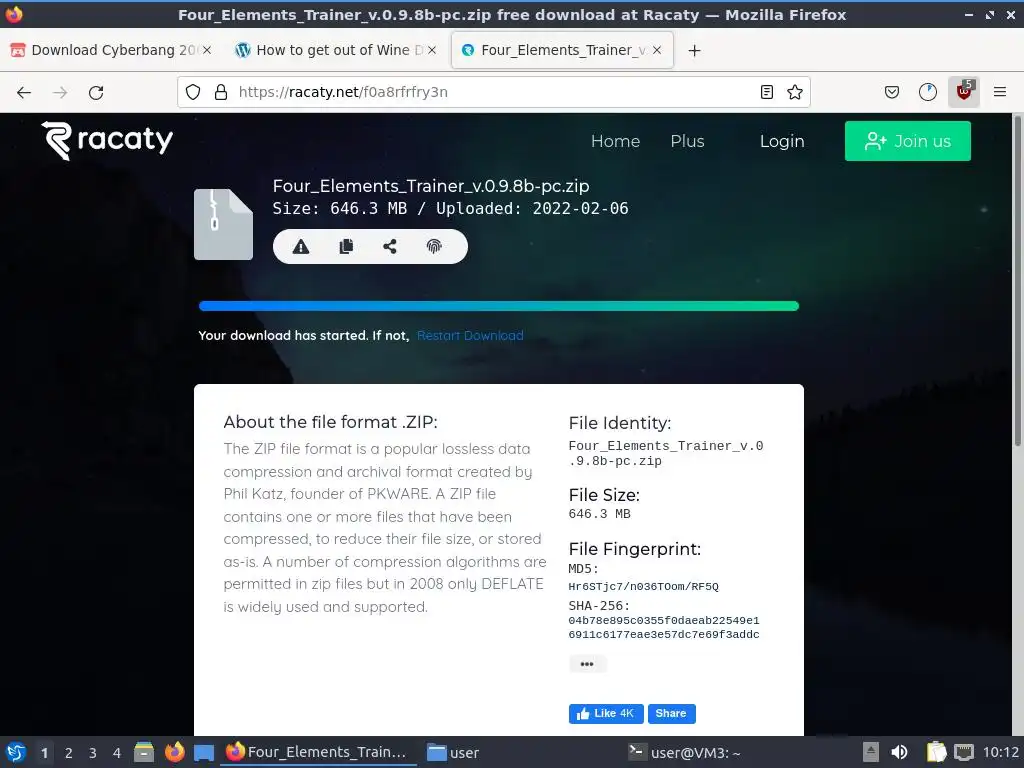This screenshot has width=1024, height=768.
Task: Click the copy link icon under the filename
Action: [346, 246]
